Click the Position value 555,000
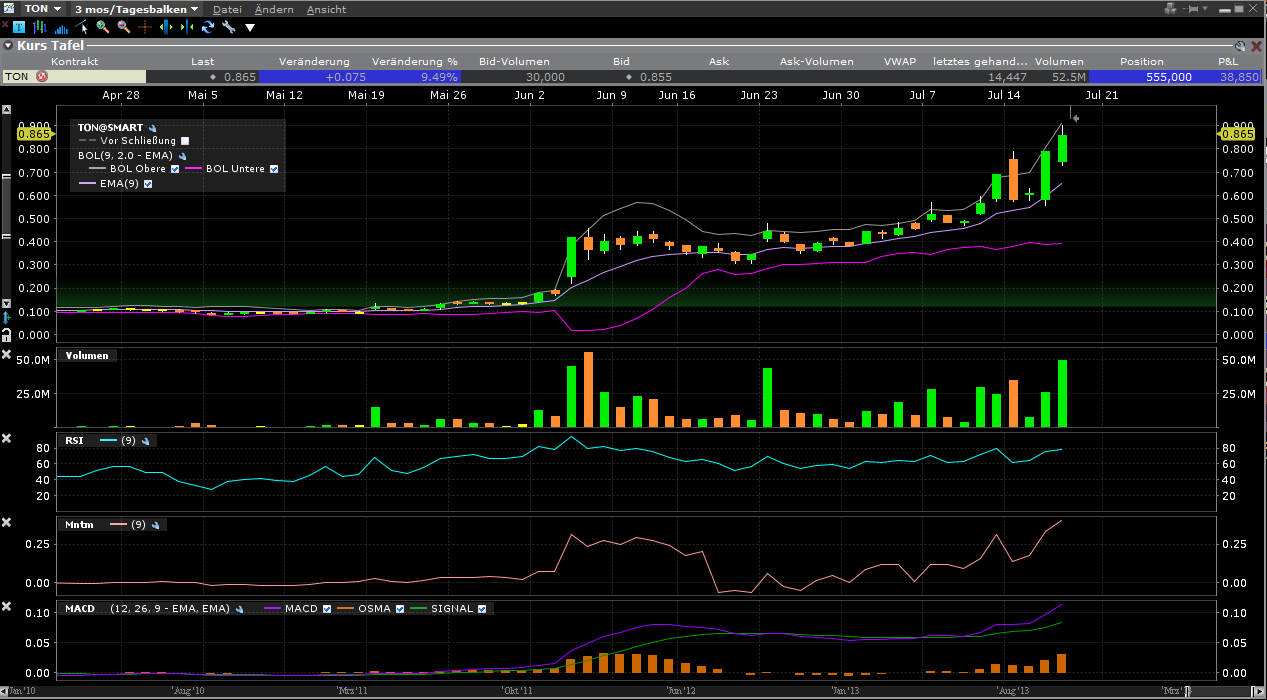 coord(1167,77)
